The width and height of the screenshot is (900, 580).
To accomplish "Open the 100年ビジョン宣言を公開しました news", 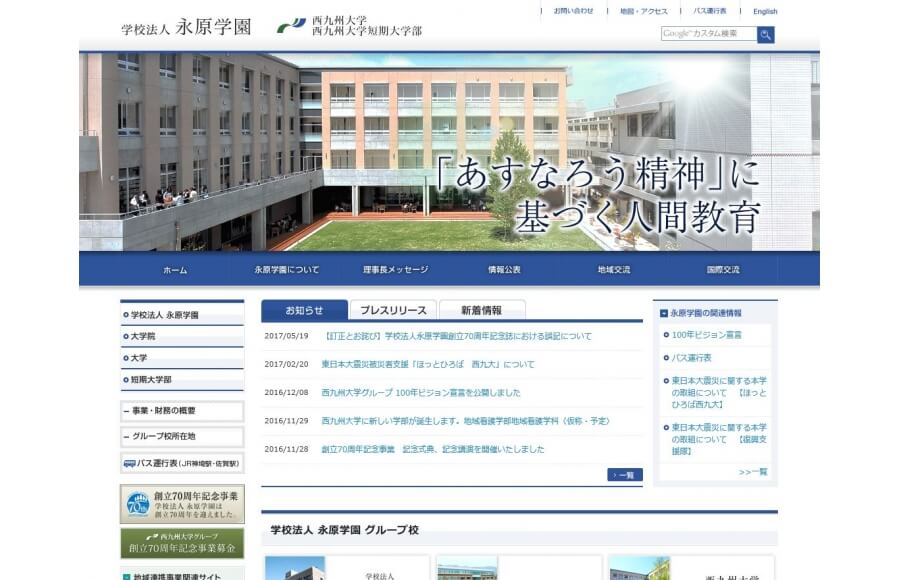I will click(421, 393).
